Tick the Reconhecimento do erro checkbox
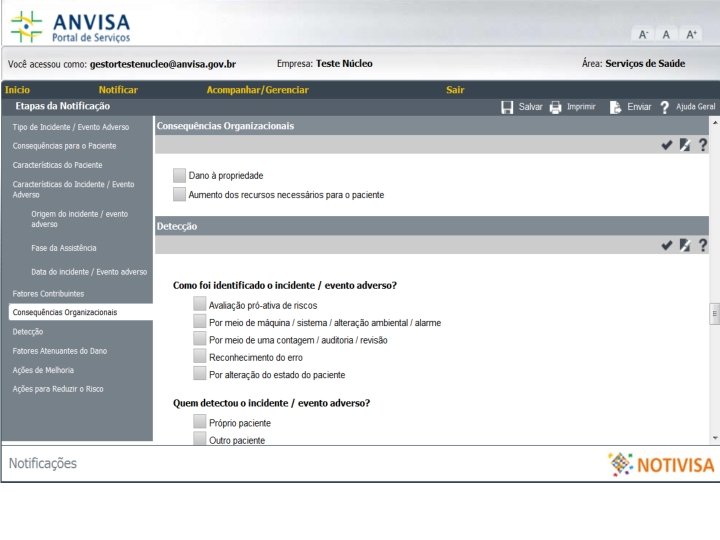This screenshot has width=720, height=540. [x=199, y=356]
